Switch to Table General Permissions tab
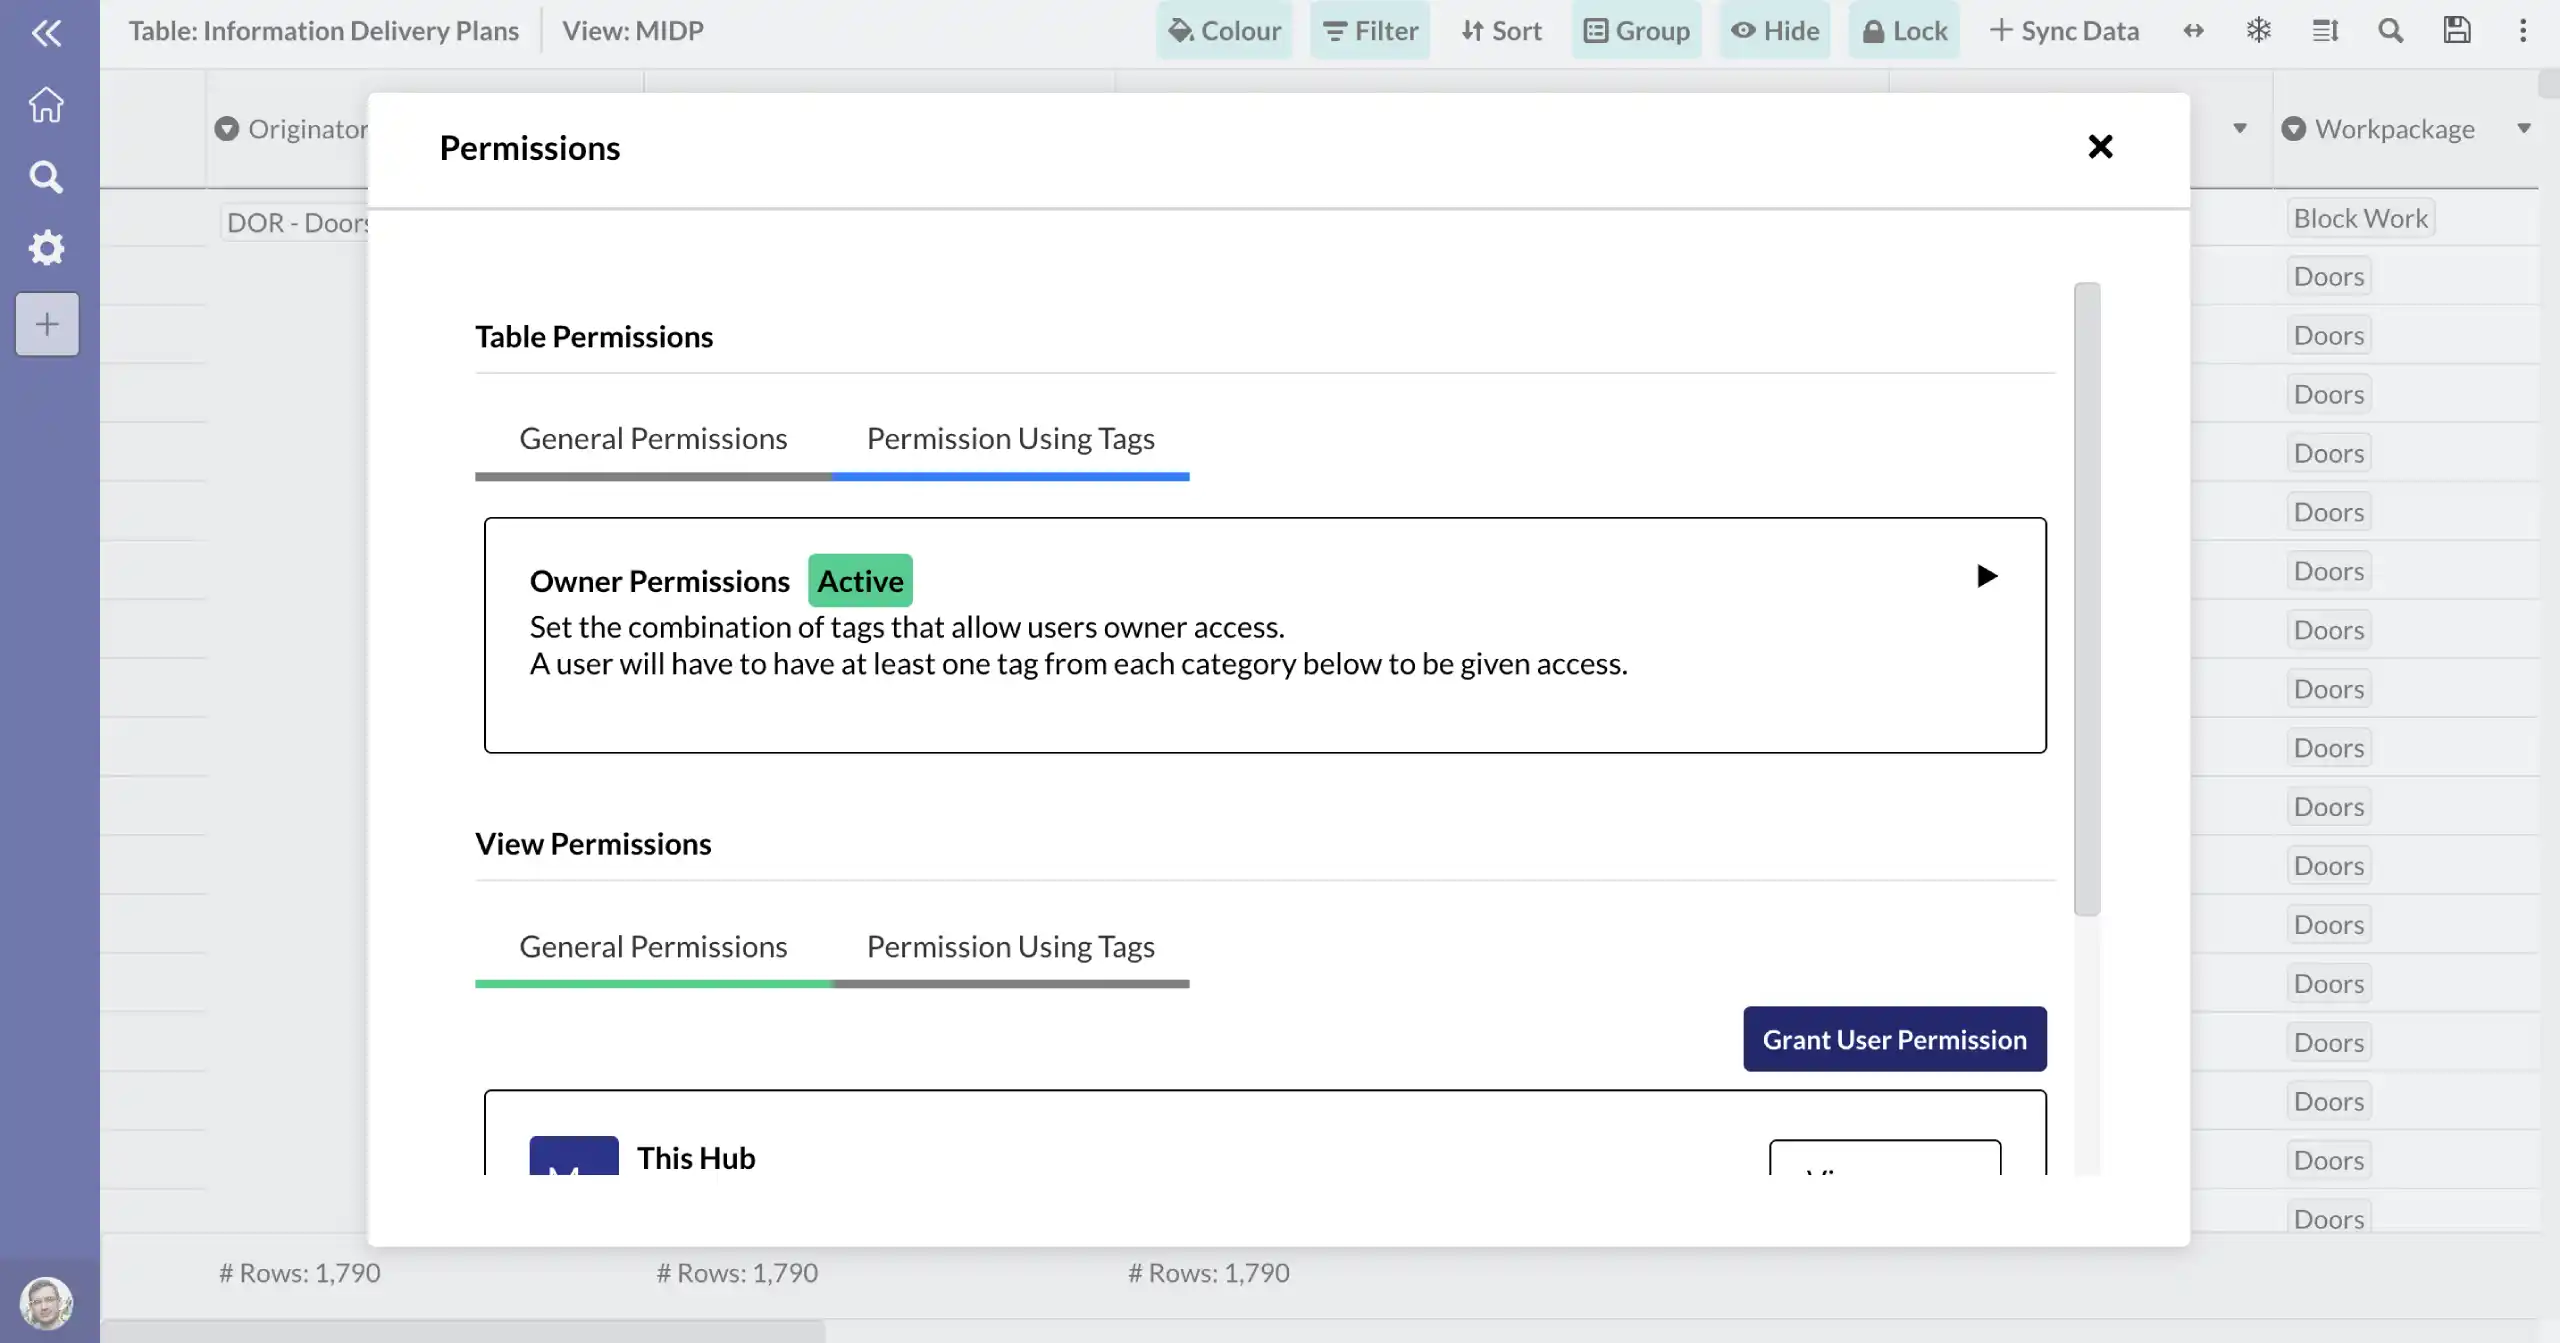Viewport: 2560px width, 1343px height. (x=653, y=439)
